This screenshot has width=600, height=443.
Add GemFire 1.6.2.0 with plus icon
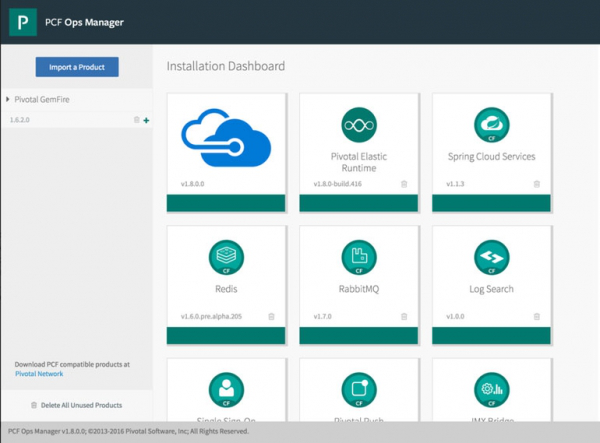pos(146,121)
